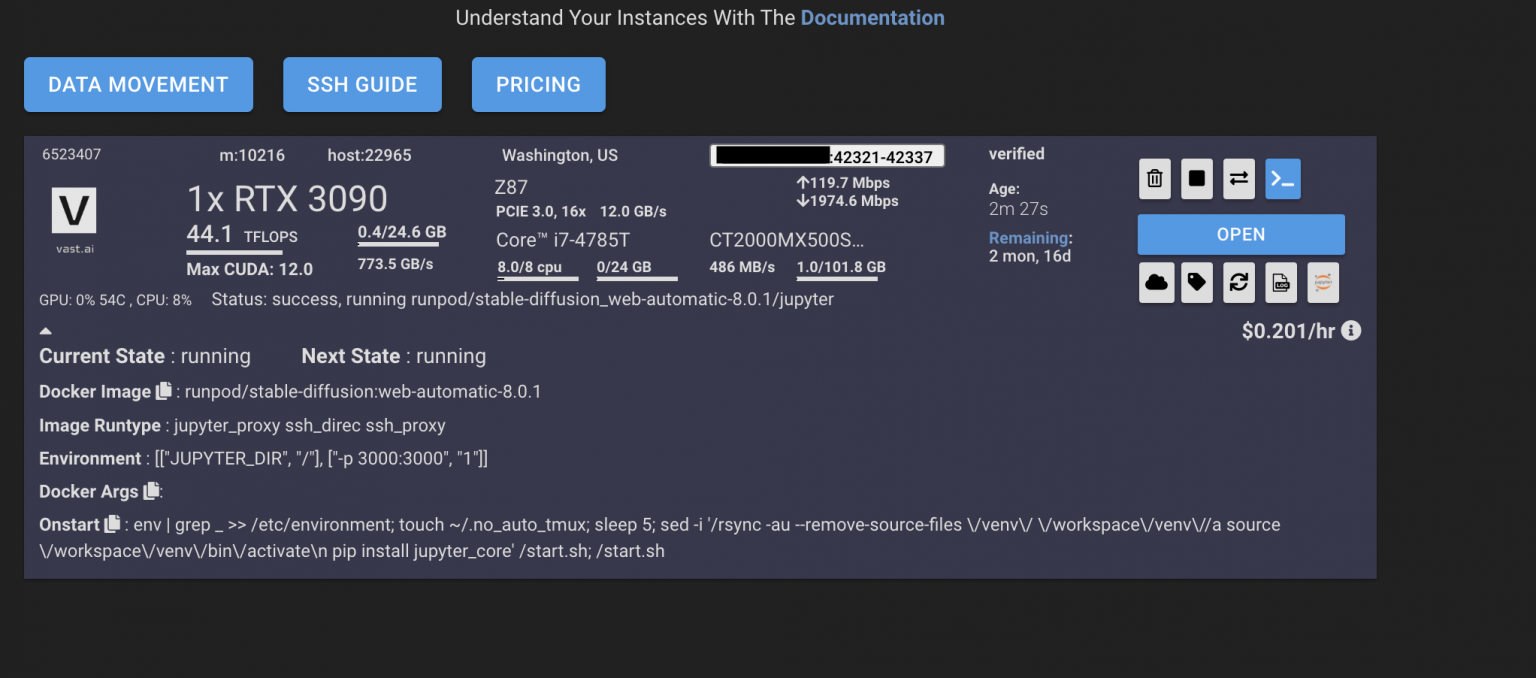View instance logs with the LOG file icon
Screen dimensions: 1536x678
(x=1281, y=282)
